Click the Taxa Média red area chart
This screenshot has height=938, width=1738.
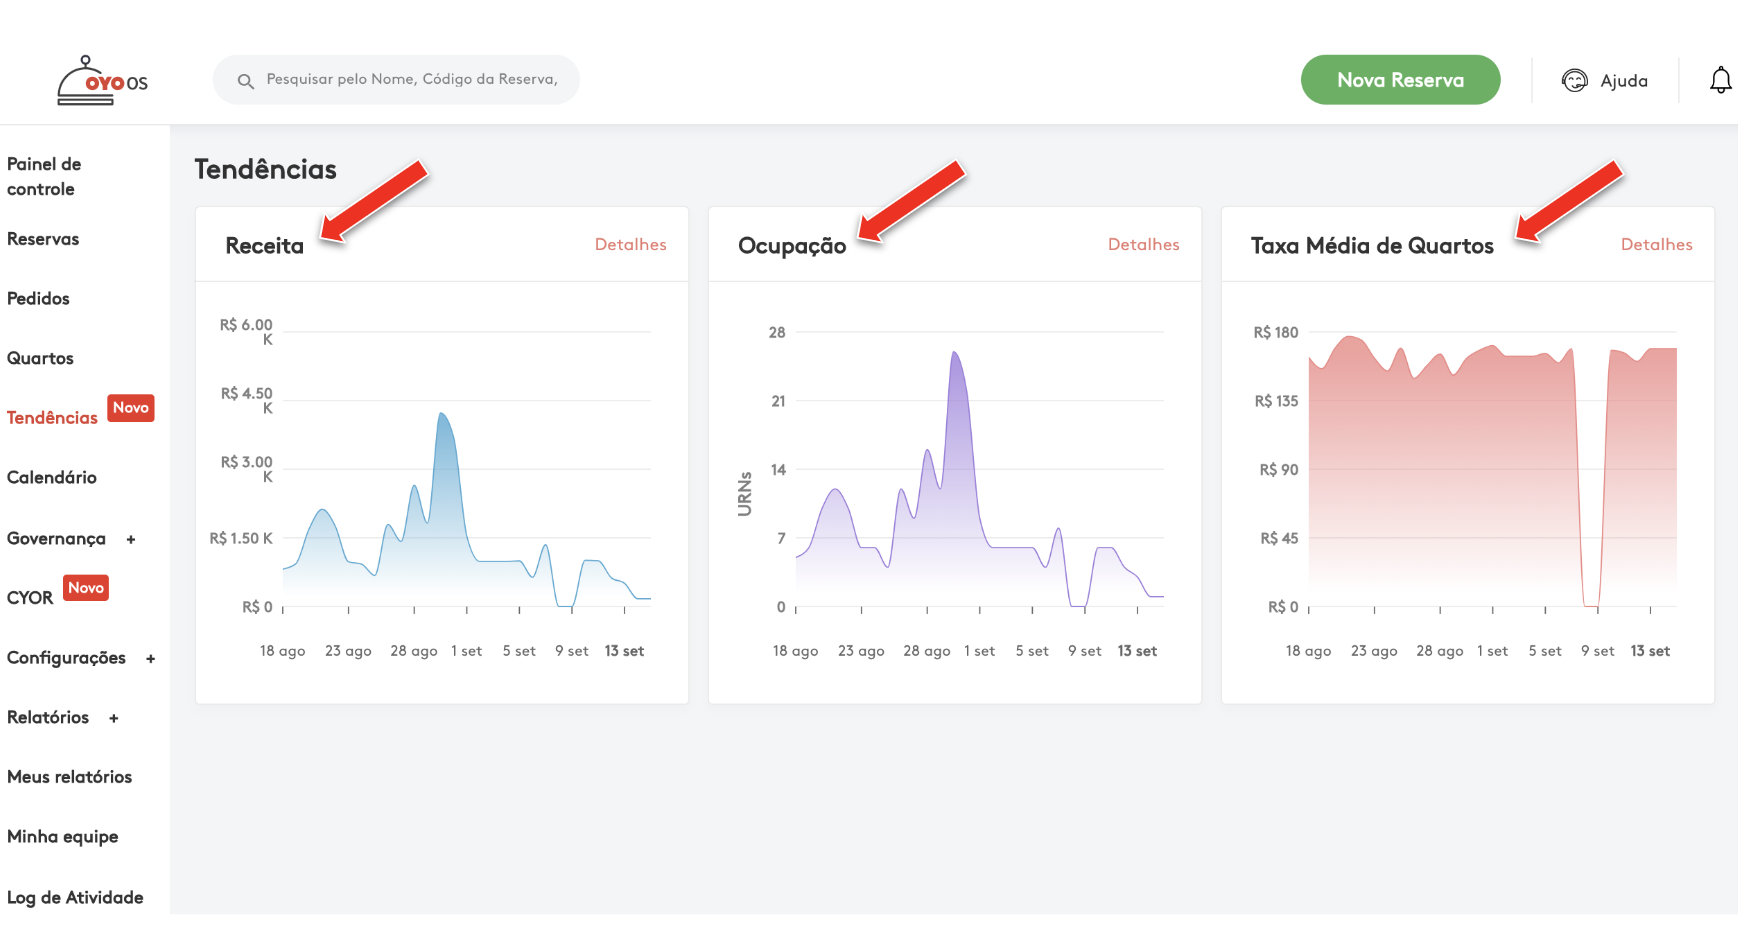coord(1493,470)
